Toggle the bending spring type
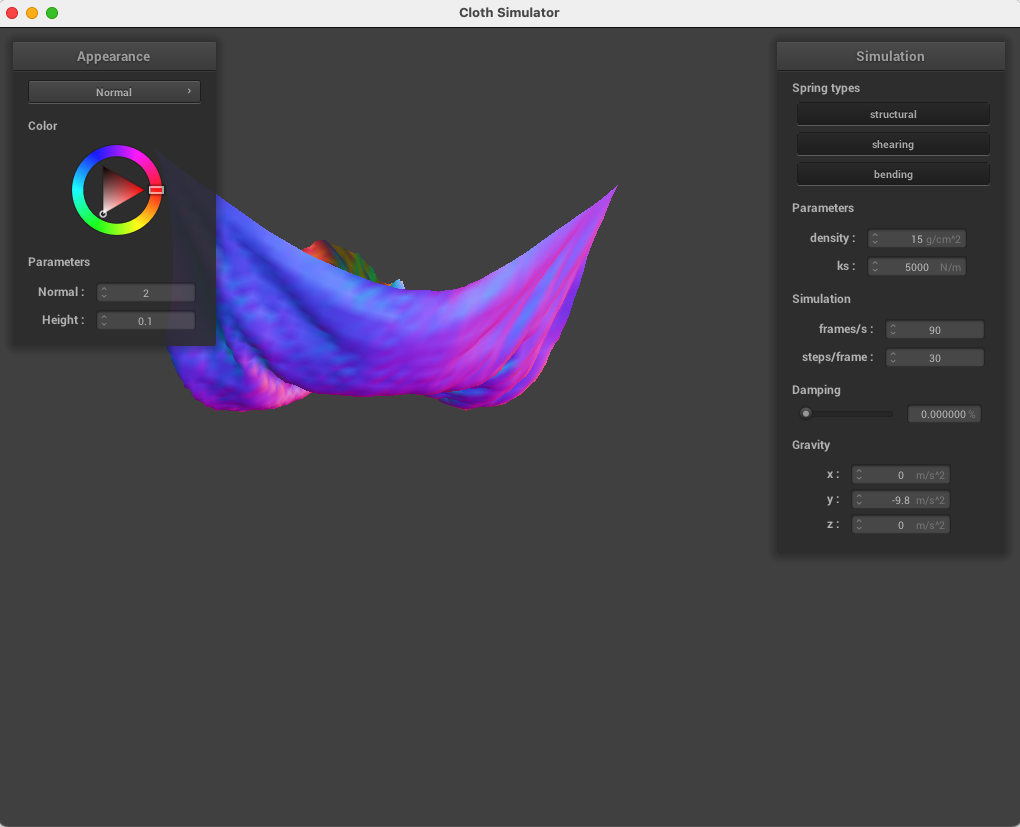The image size is (1020, 827). [892, 174]
